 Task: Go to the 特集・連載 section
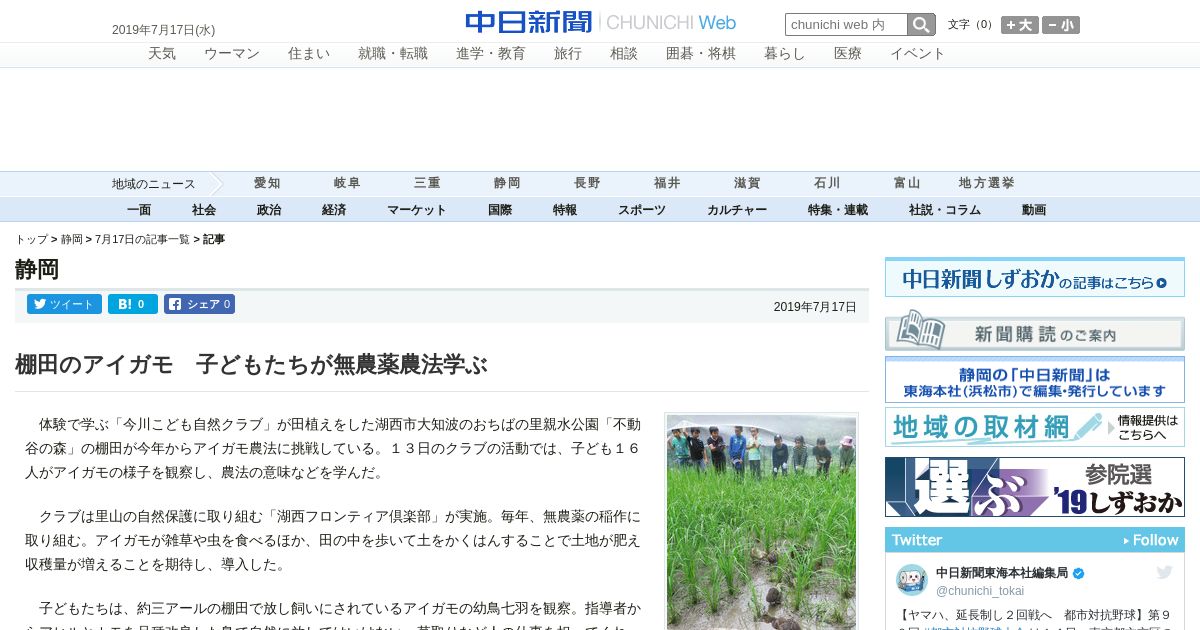coord(838,210)
